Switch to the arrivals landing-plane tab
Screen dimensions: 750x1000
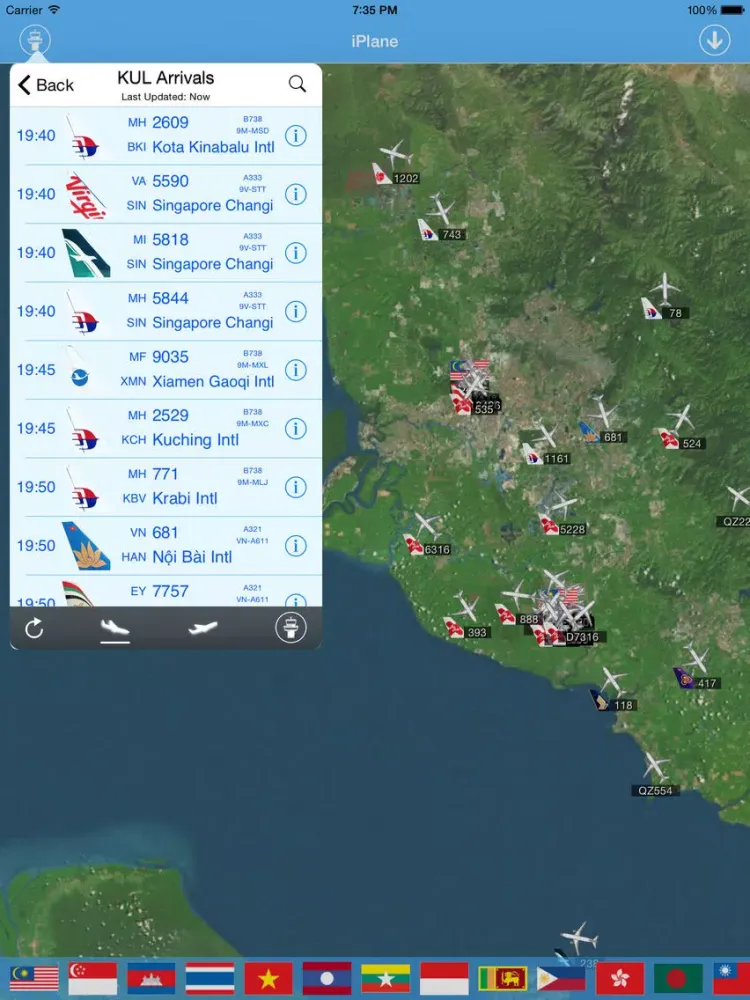pos(115,628)
